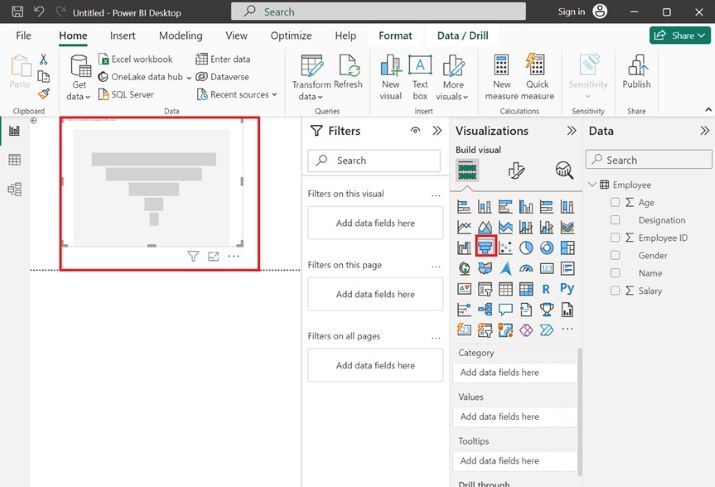The height and width of the screenshot is (487, 715).
Task: Collapse the Visualizations pane
Action: coord(571,131)
